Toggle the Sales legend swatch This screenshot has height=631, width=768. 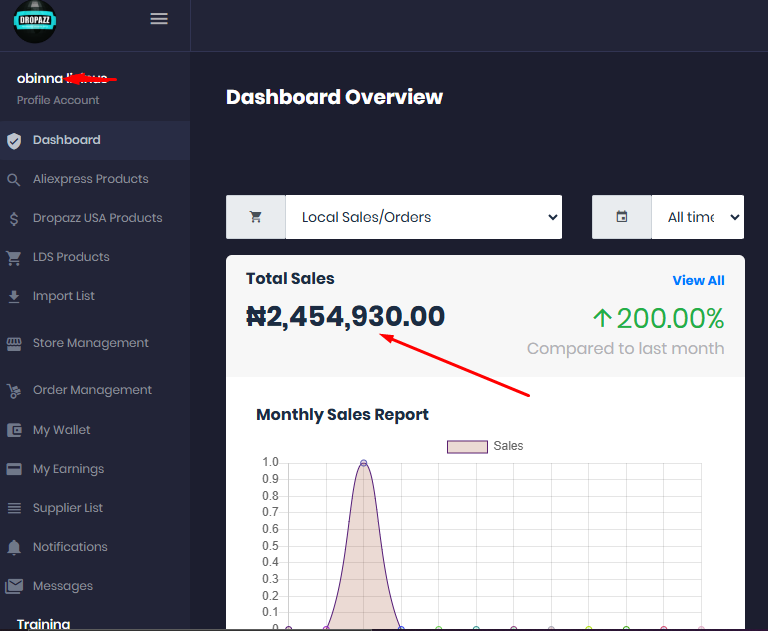[x=466, y=446]
